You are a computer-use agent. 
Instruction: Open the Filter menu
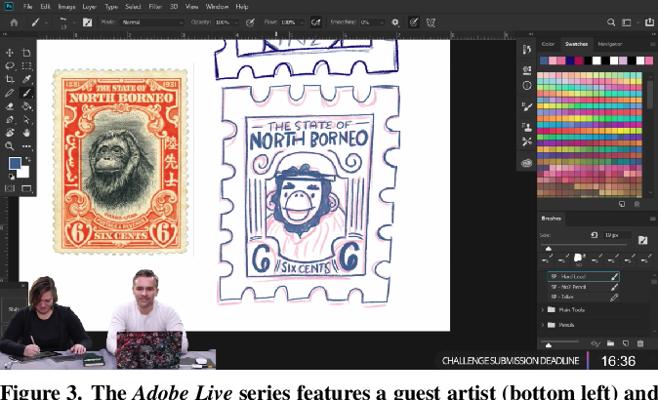[155, 7]
